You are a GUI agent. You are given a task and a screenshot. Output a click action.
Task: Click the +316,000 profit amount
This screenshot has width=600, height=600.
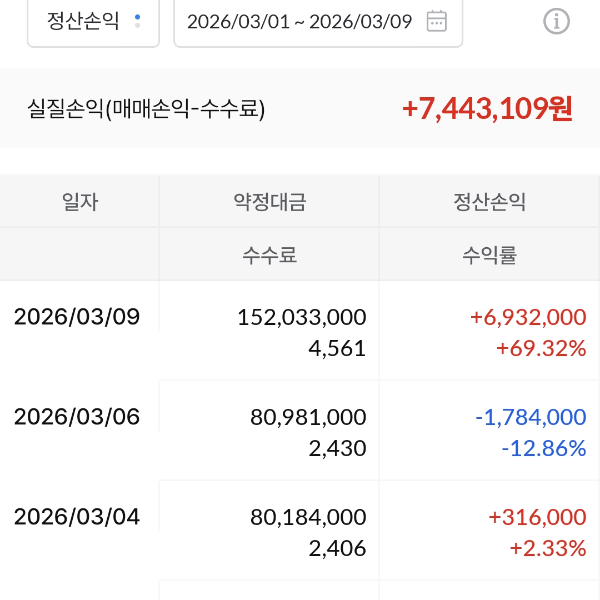536,517
